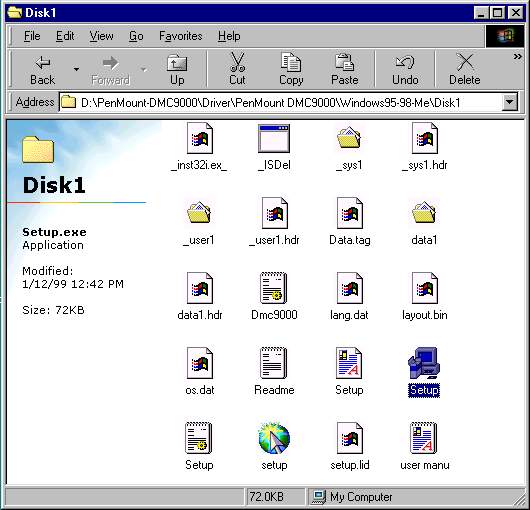The height and width of the screenshot is (510, 530).
Task: Select the layout.bin file icon
Action: coord(425,288)
